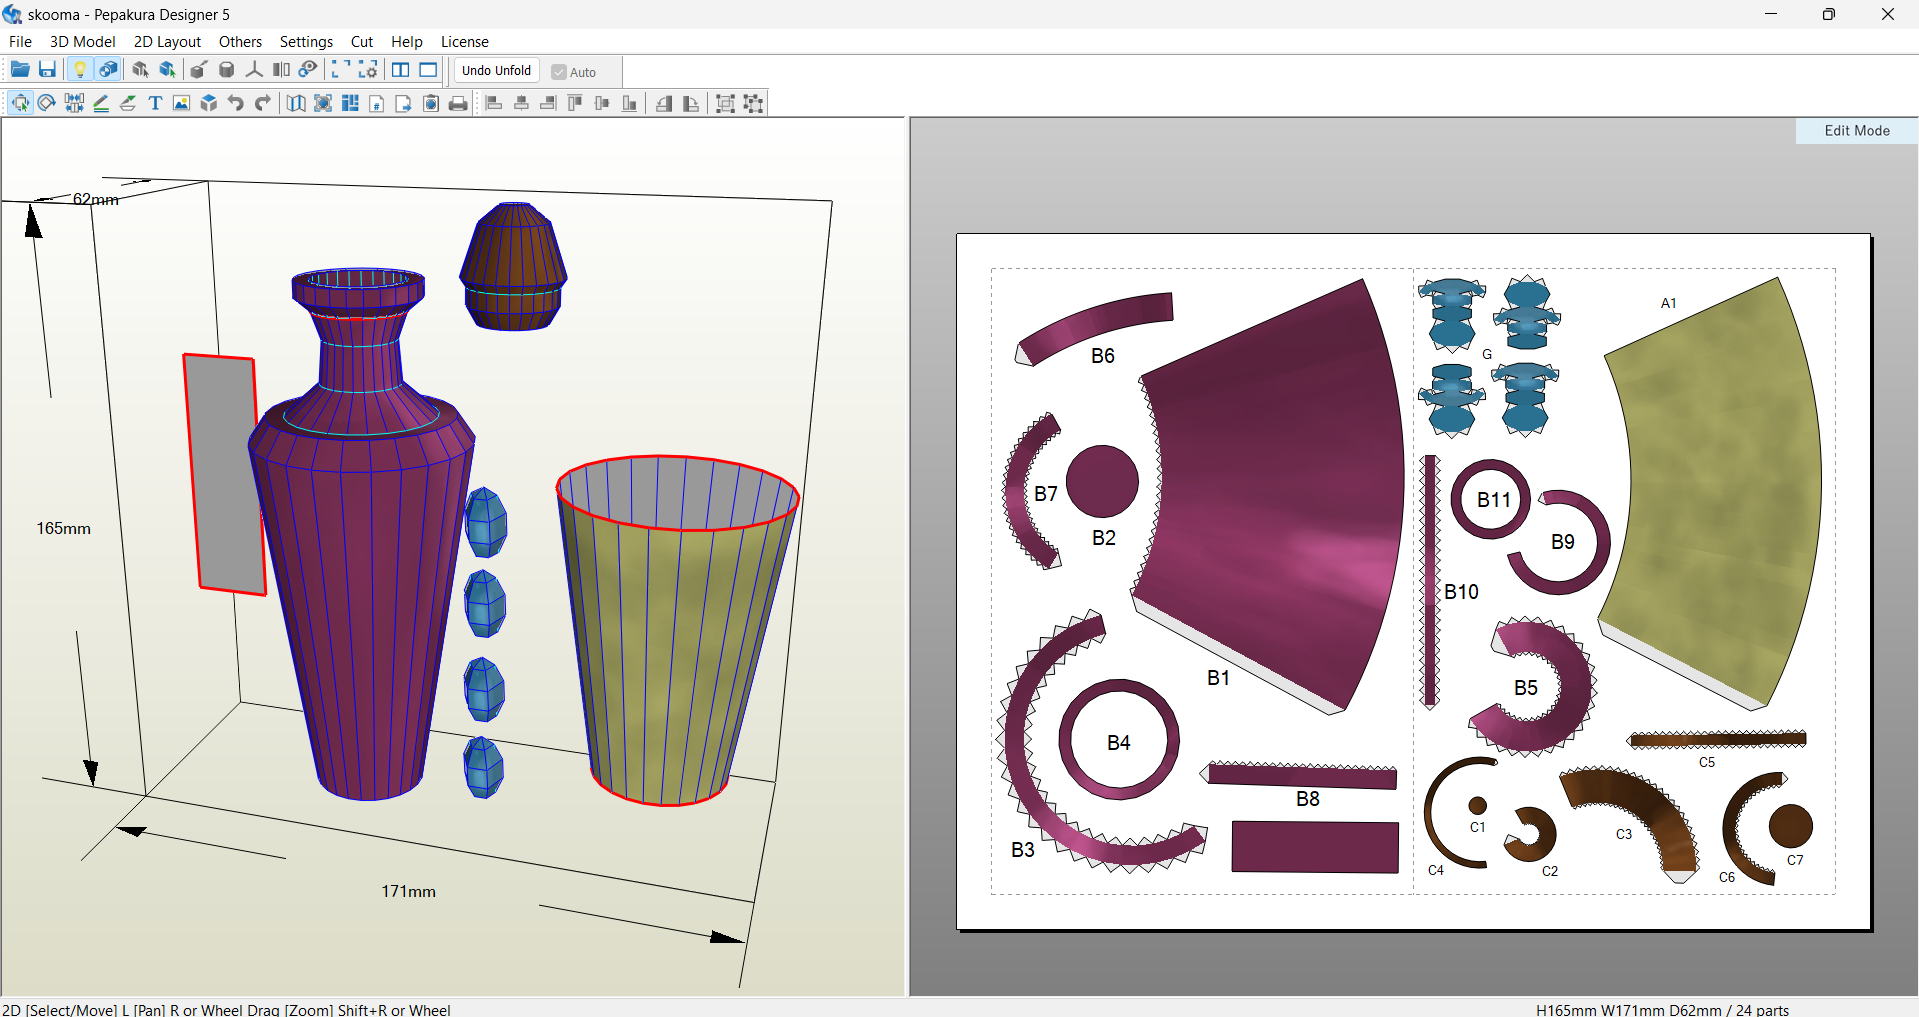This screenshot has height=1017, width=1919.
Task: Select the Join/Disjoin faces tool
Action: tap(74, 103)
